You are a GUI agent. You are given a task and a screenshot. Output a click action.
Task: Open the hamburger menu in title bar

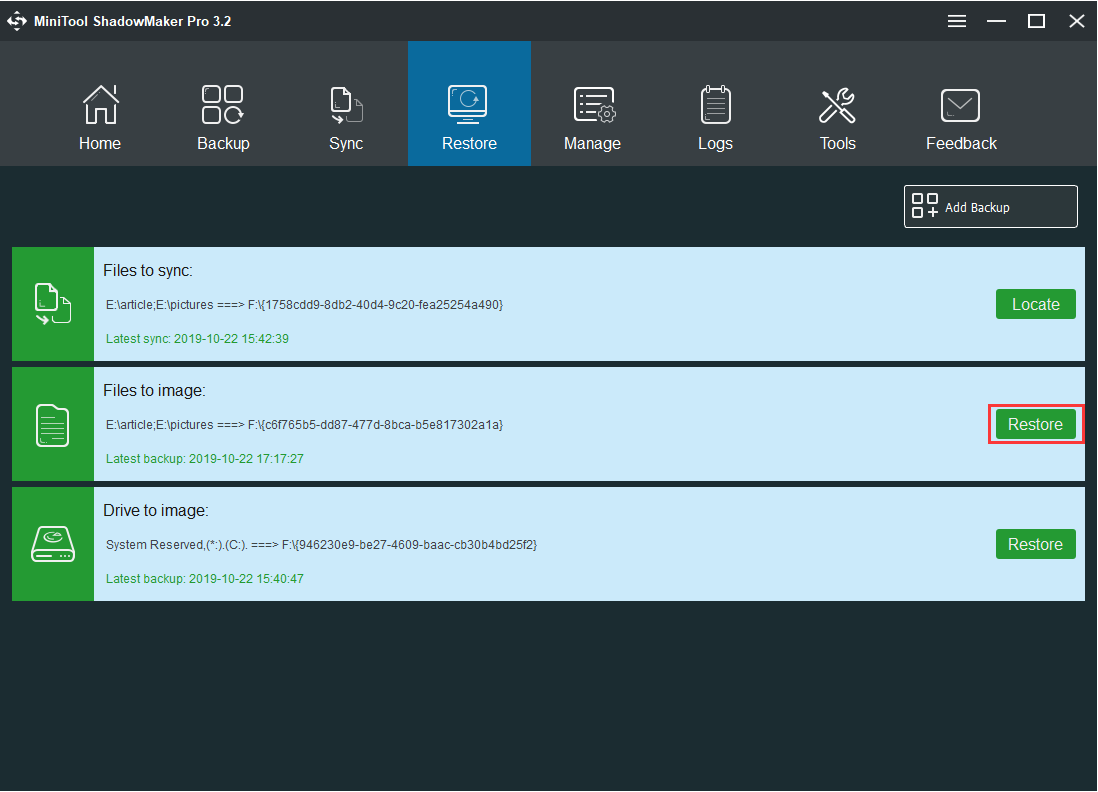pyautogui.click(x=957, y=21)
